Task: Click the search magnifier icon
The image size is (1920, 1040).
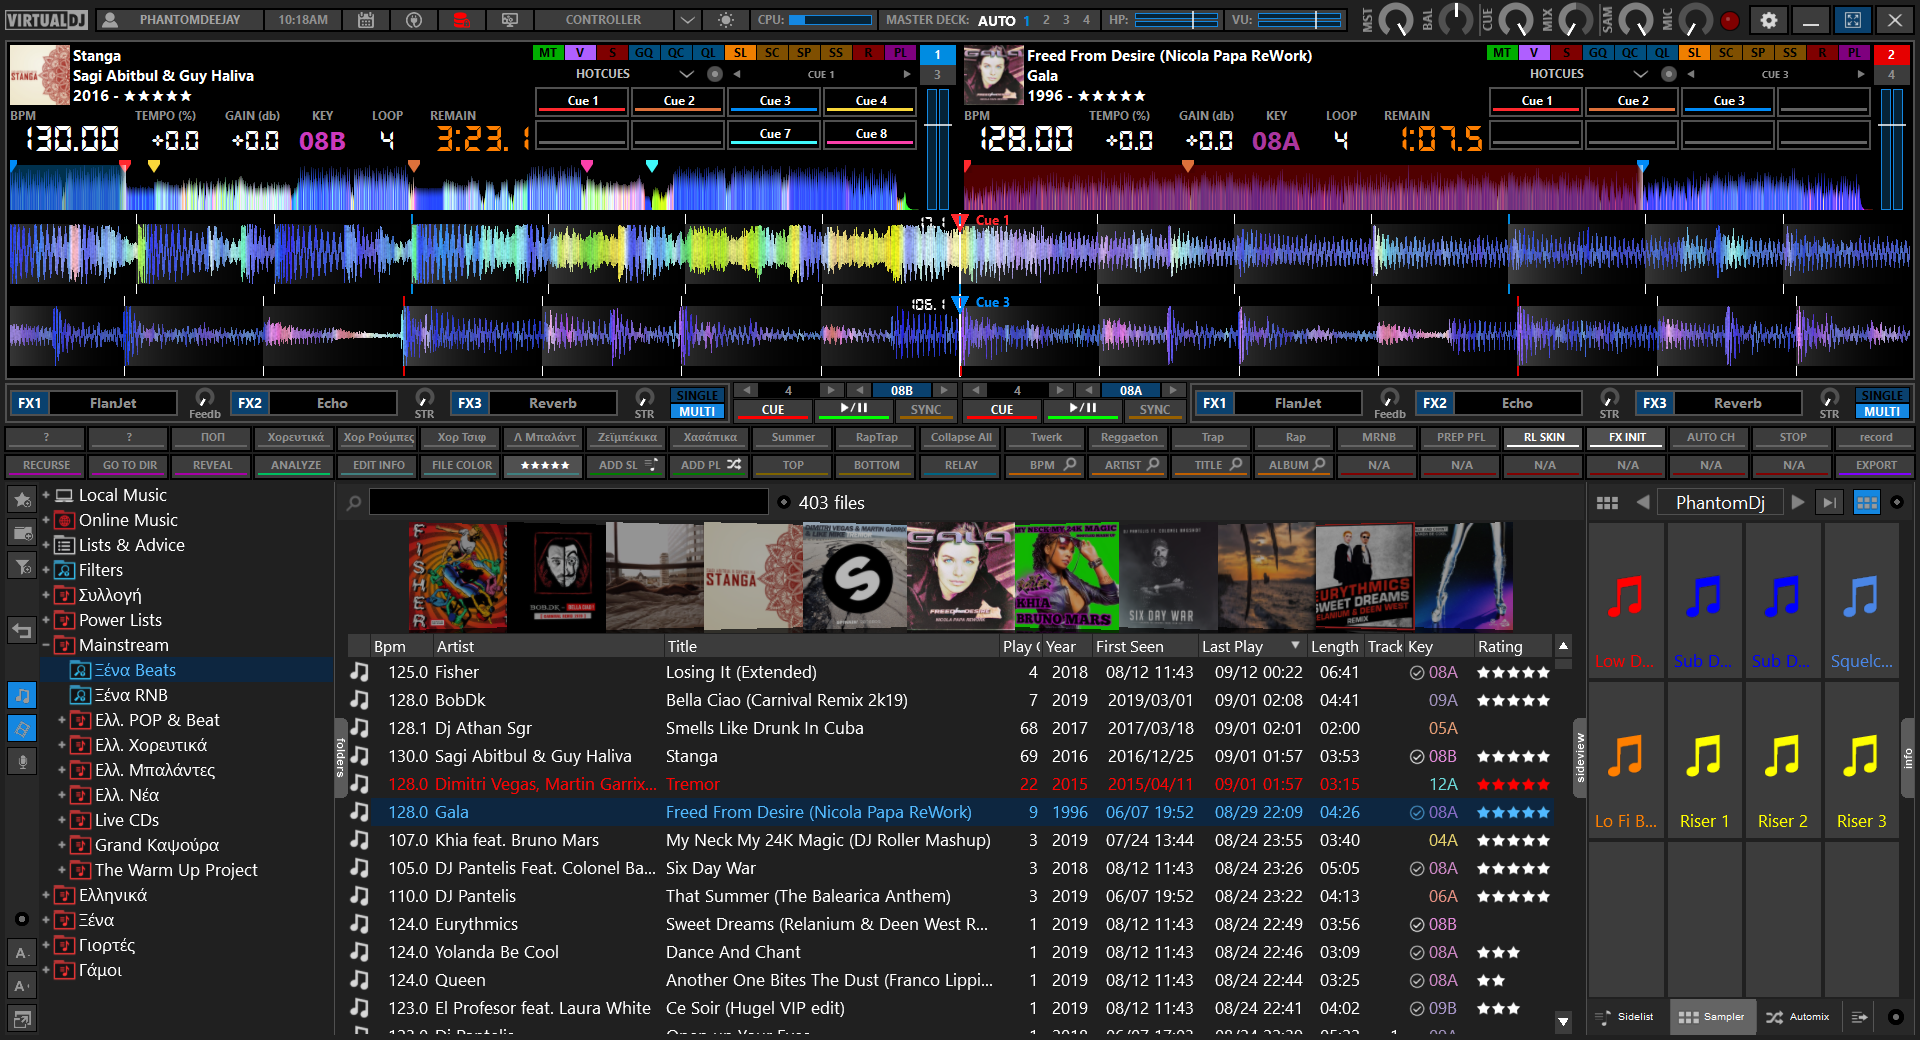Action: (354, 502)
